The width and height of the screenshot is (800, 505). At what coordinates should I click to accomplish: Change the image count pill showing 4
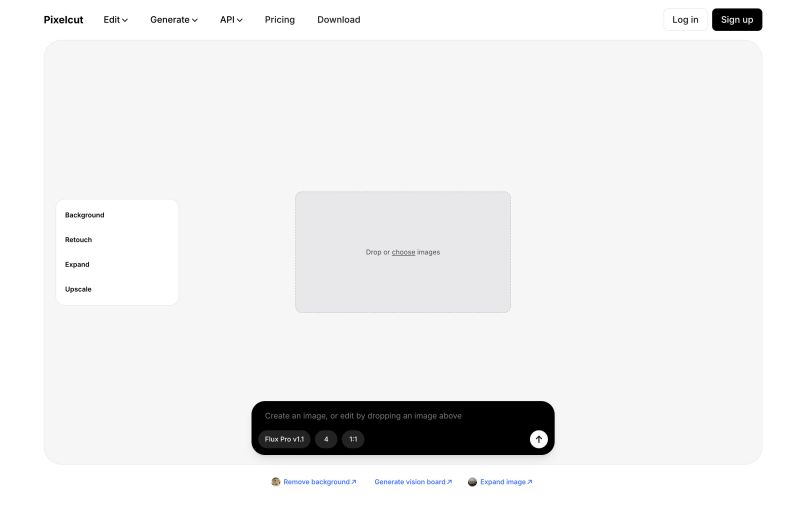click(x=326, y=439)
